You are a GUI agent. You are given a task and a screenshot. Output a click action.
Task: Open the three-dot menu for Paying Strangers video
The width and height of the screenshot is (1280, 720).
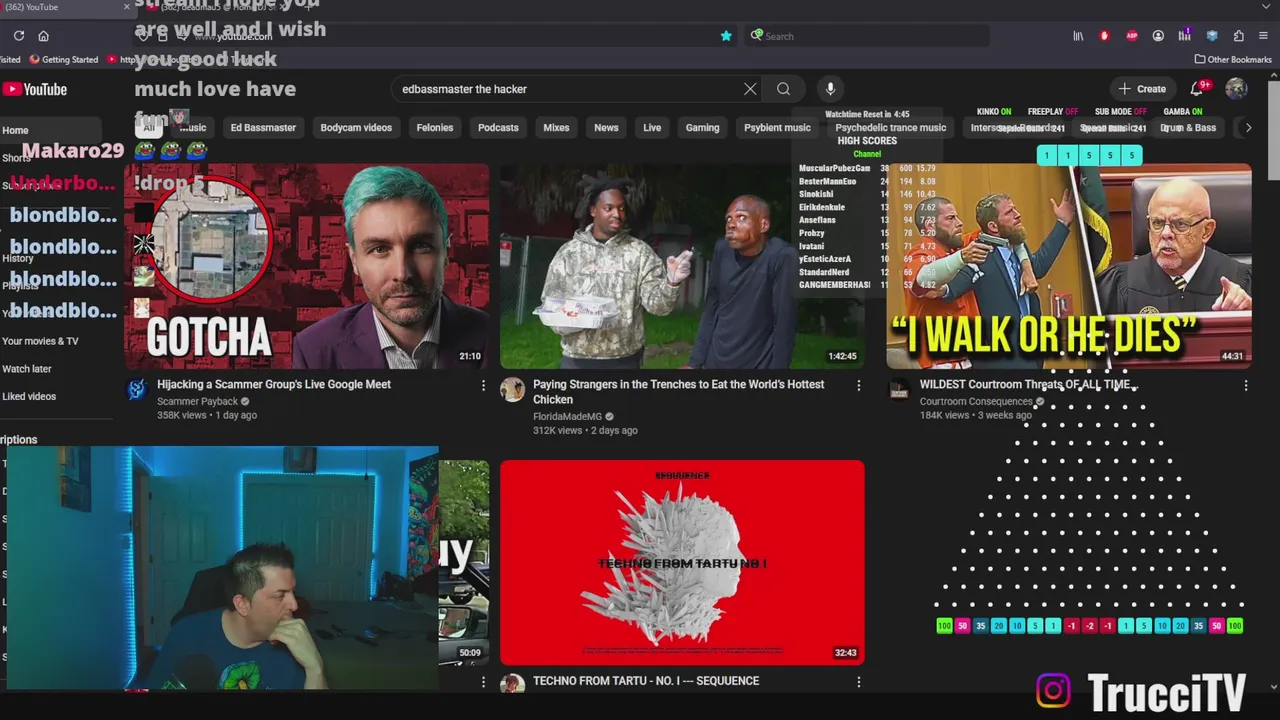[858, 385]
